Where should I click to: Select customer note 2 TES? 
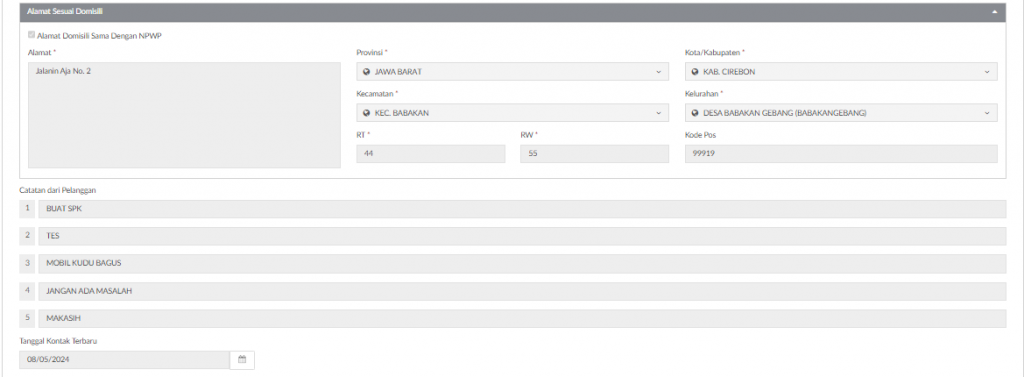click(x=522, y=236)
